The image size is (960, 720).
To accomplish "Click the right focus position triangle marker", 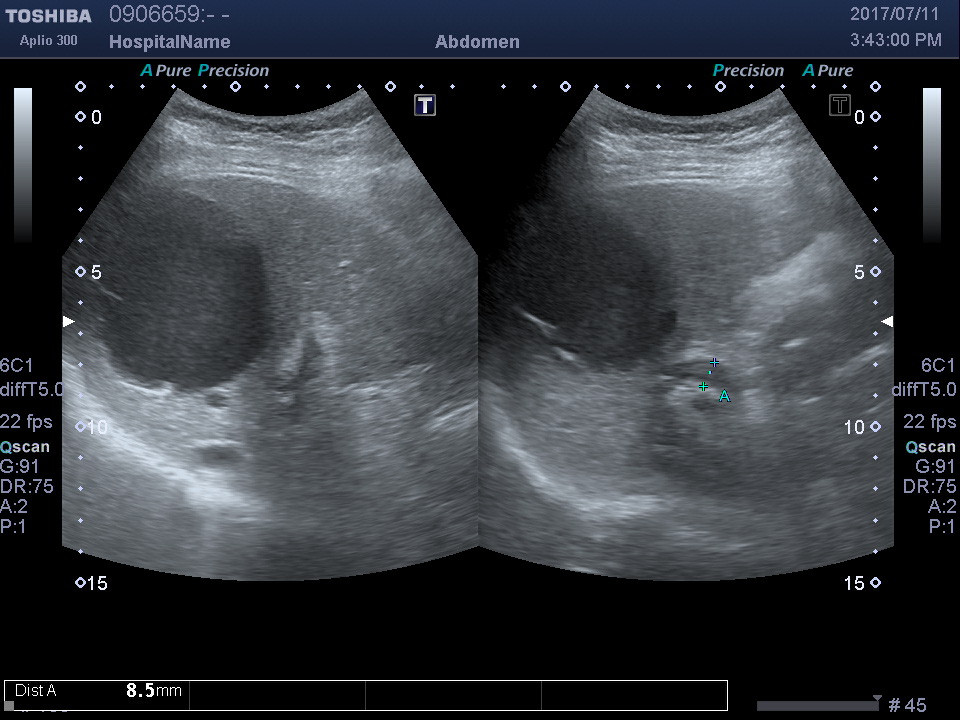I will click(887, 321).
